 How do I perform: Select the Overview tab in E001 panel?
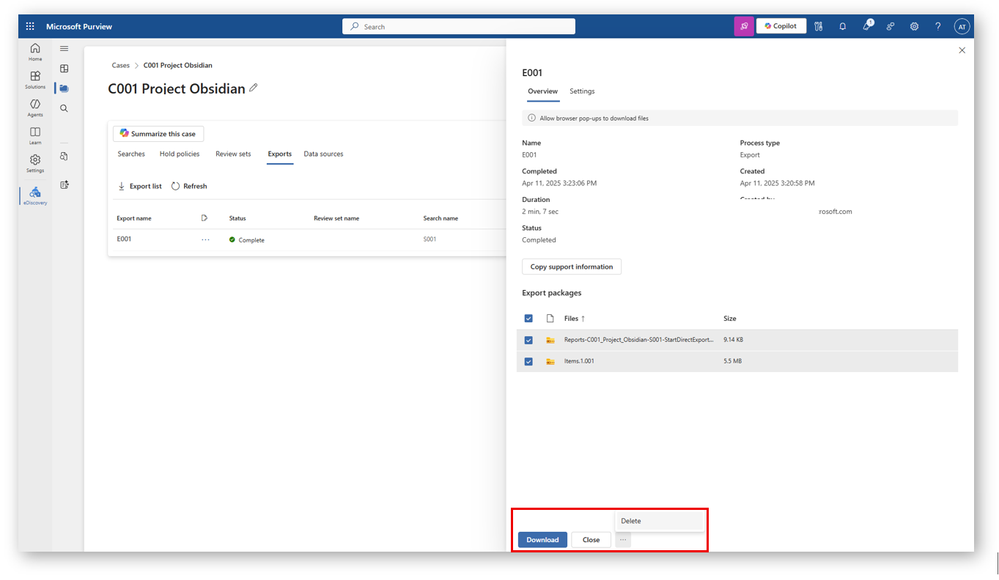click(x=542, y=91)
